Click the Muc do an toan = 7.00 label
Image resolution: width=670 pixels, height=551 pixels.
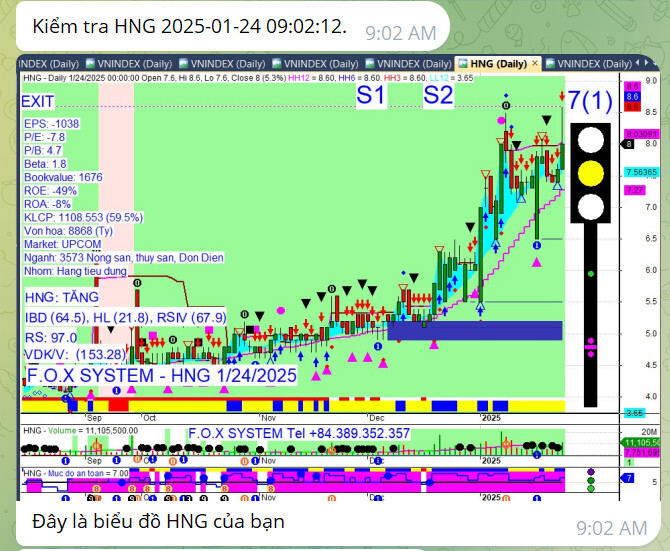click(x=76, y=473)
